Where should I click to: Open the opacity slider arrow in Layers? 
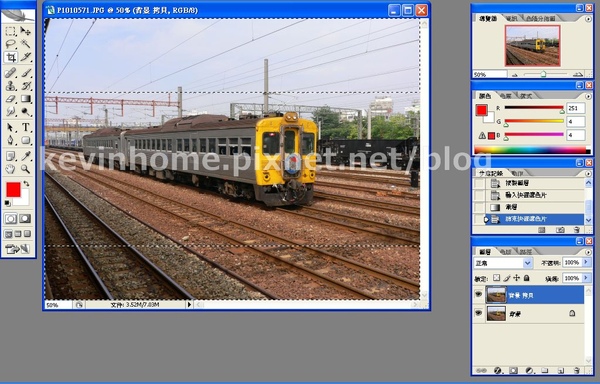586,262
